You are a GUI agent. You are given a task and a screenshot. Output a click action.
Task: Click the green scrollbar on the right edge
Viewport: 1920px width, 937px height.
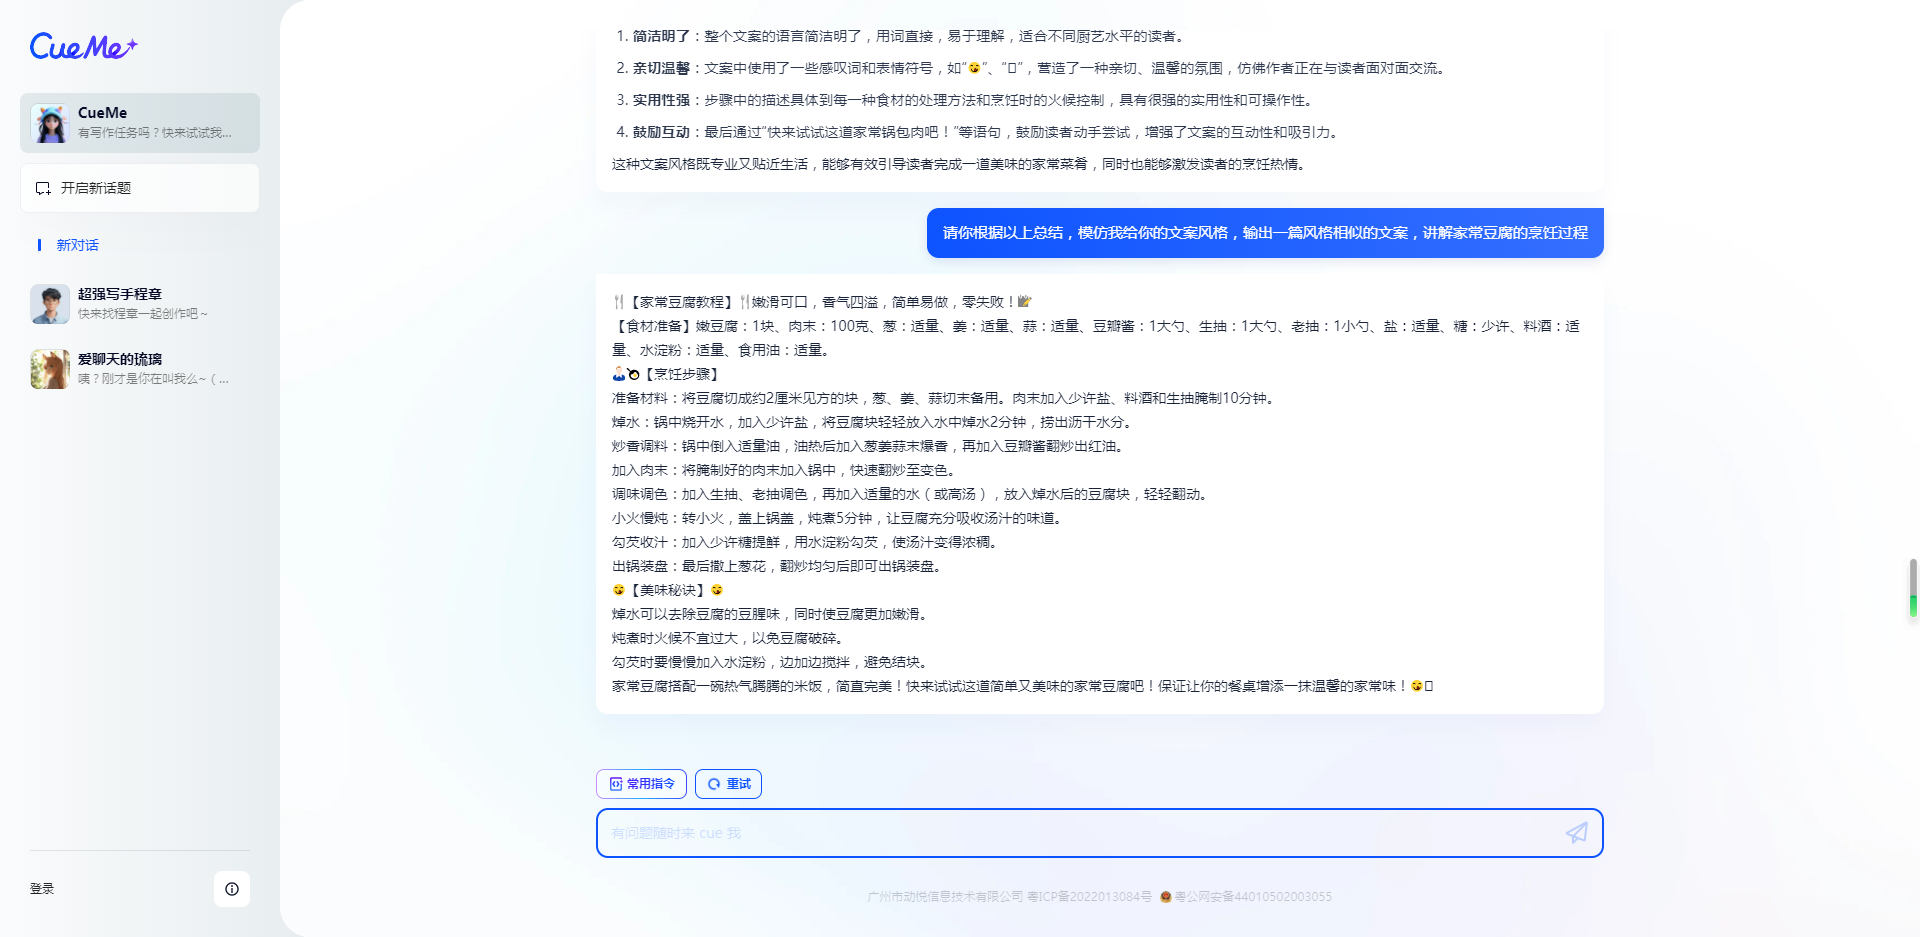(1913, 604)
